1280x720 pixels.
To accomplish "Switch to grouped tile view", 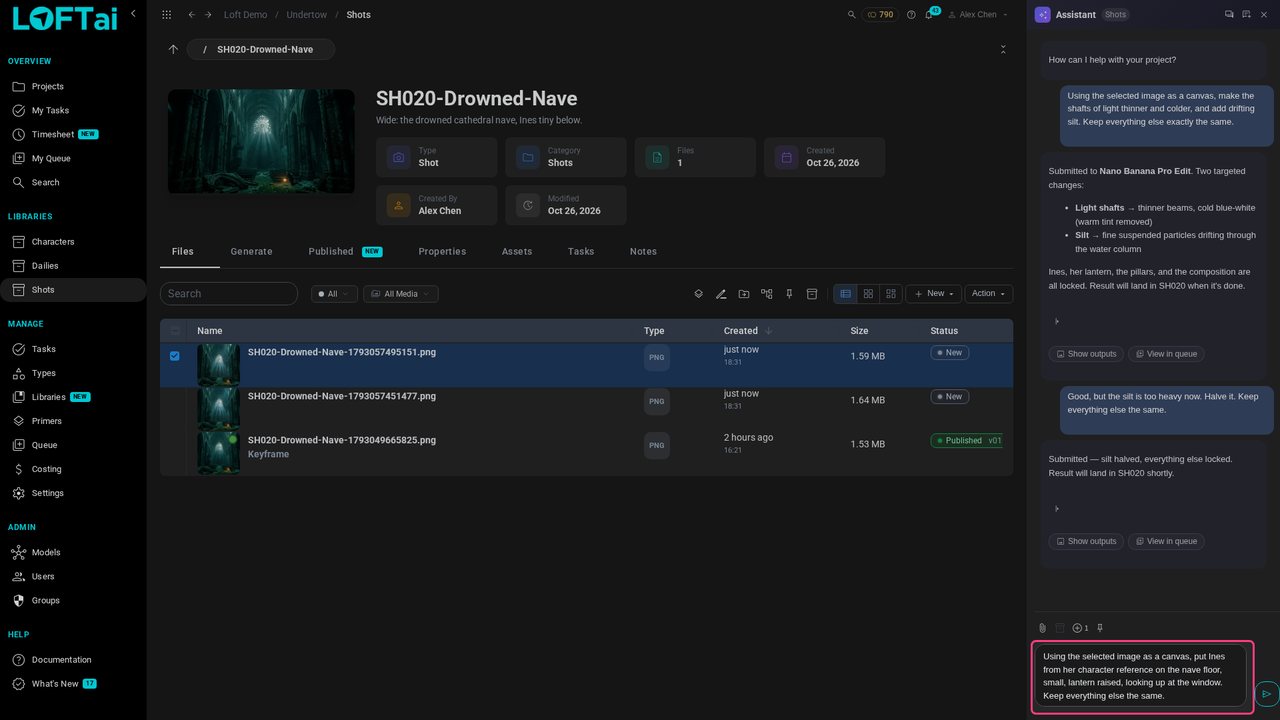I will pyautogui.click(x=890, y=294).
